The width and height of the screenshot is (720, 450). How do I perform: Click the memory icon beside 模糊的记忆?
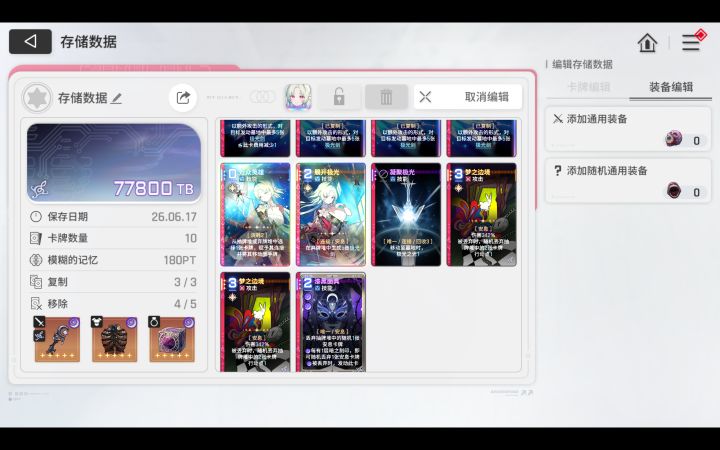click(36, 260)
